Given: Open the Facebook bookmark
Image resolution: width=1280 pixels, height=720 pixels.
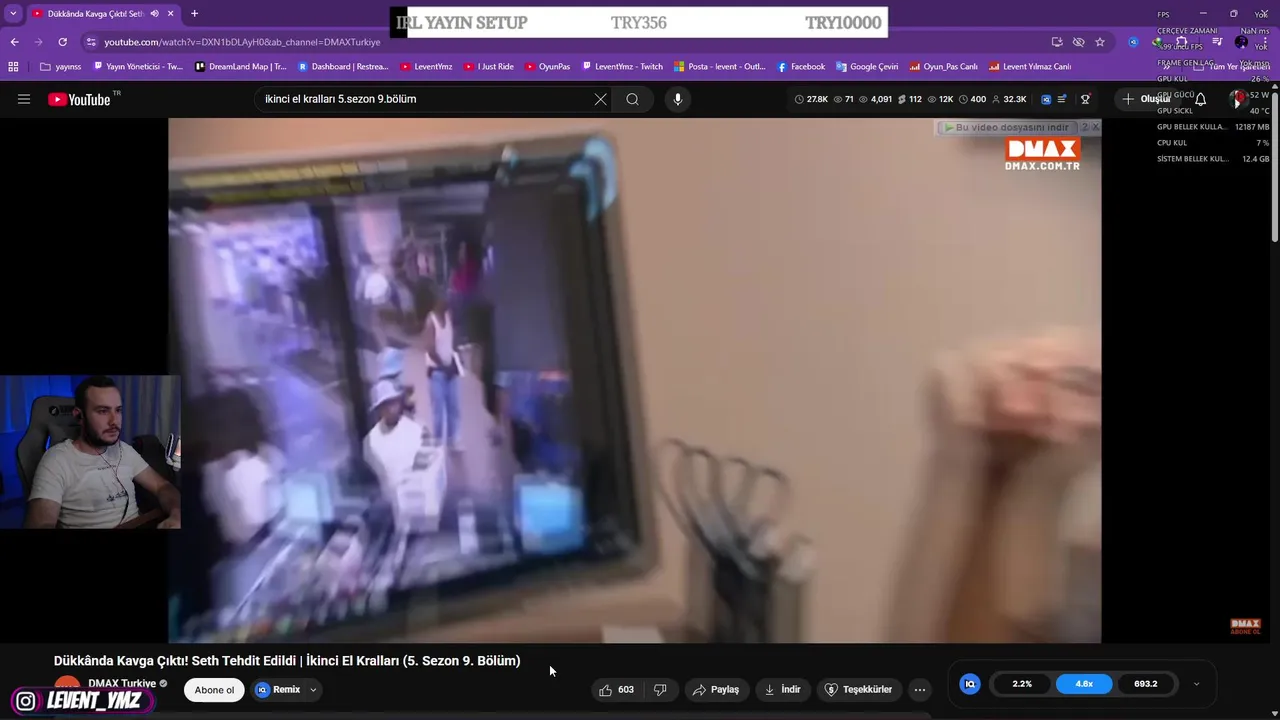Looking at the screenshot, I should (x=801, y=67).
